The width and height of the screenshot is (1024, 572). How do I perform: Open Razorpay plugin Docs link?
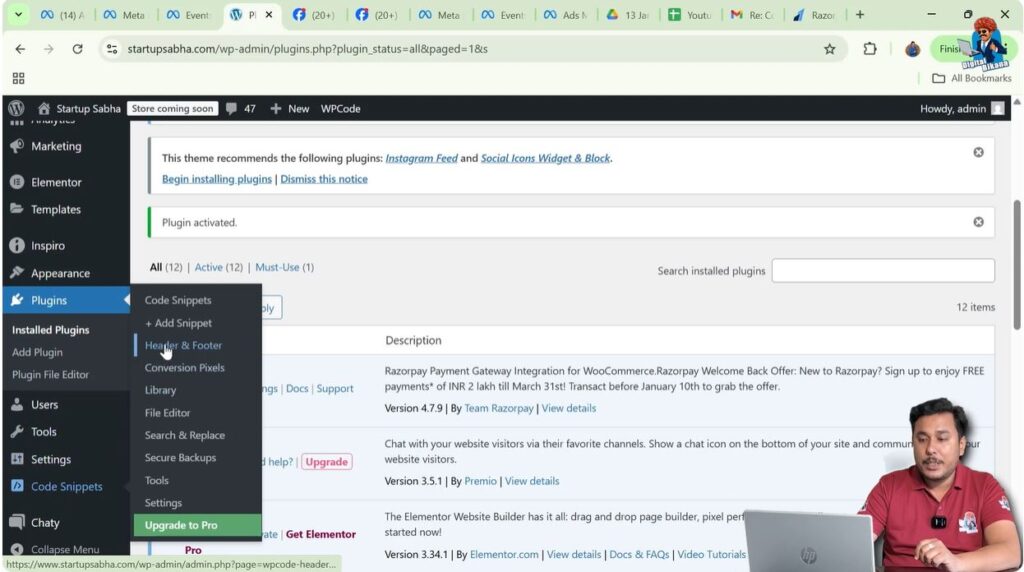297,389
